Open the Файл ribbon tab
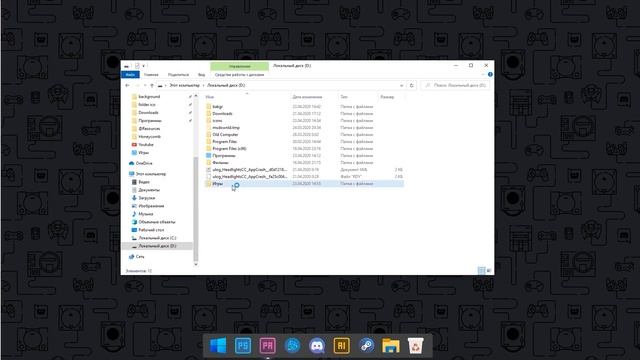 [130, 75]
